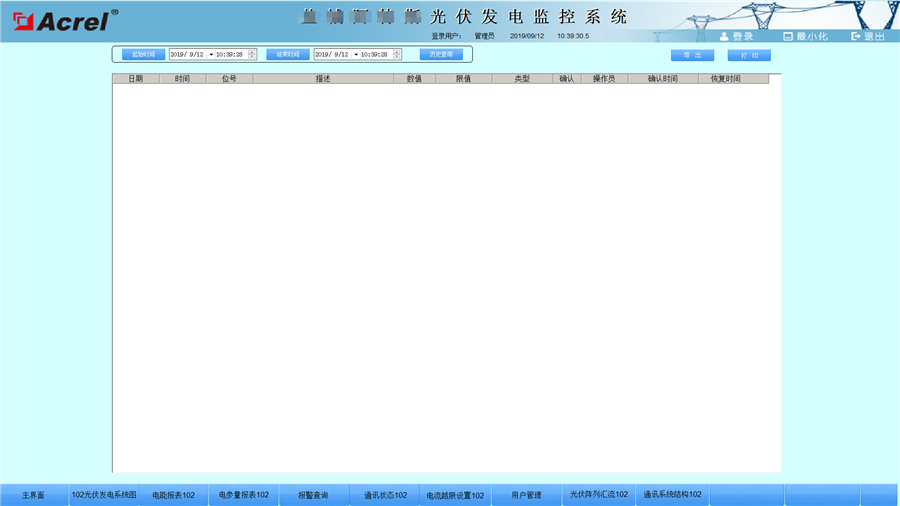Click the start time spinner arrows
Image resolution: width=900 pixels, height=506 pixels.
[253, 54]
